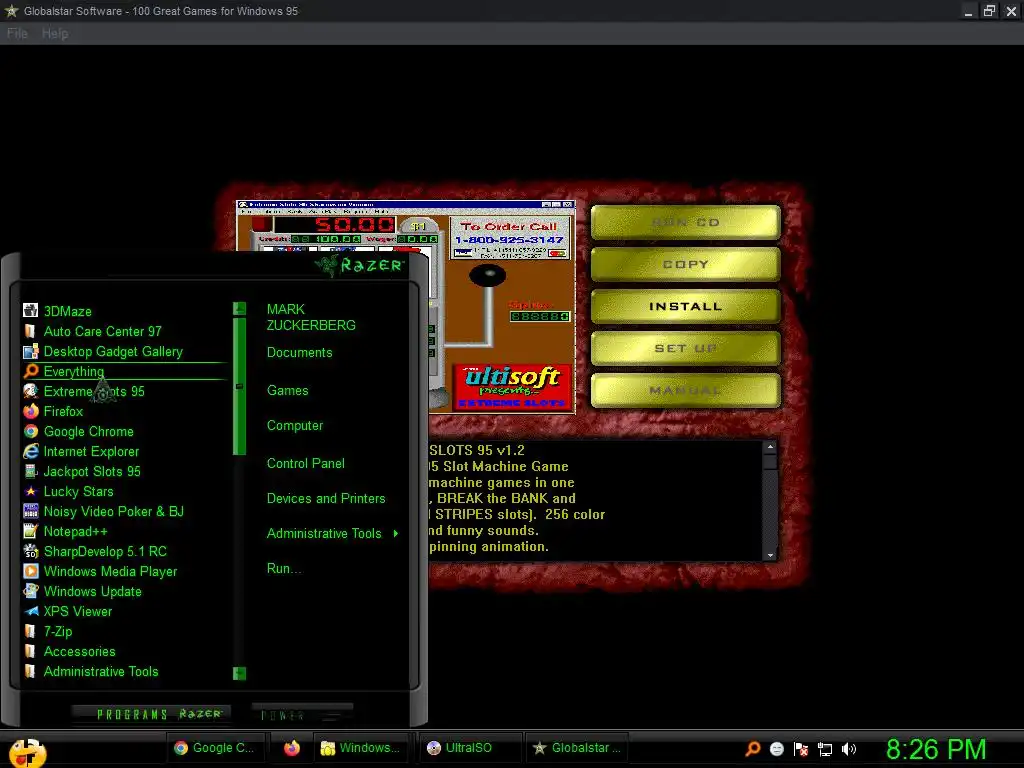Click programs list scroll down arrow

[240, 673]
